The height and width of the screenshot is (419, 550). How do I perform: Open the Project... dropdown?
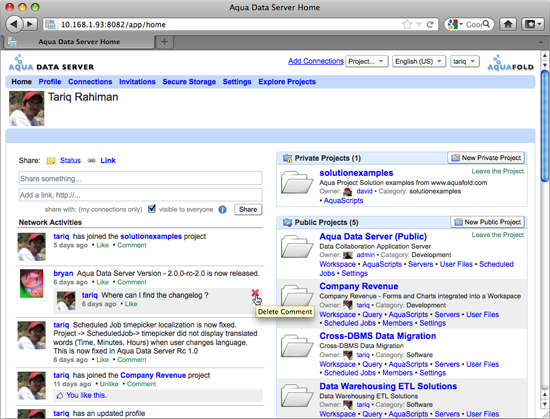click(367, 61)
